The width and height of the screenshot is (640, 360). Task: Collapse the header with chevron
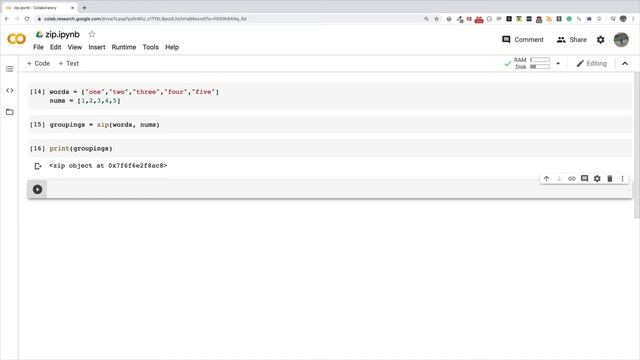[625, 64]
